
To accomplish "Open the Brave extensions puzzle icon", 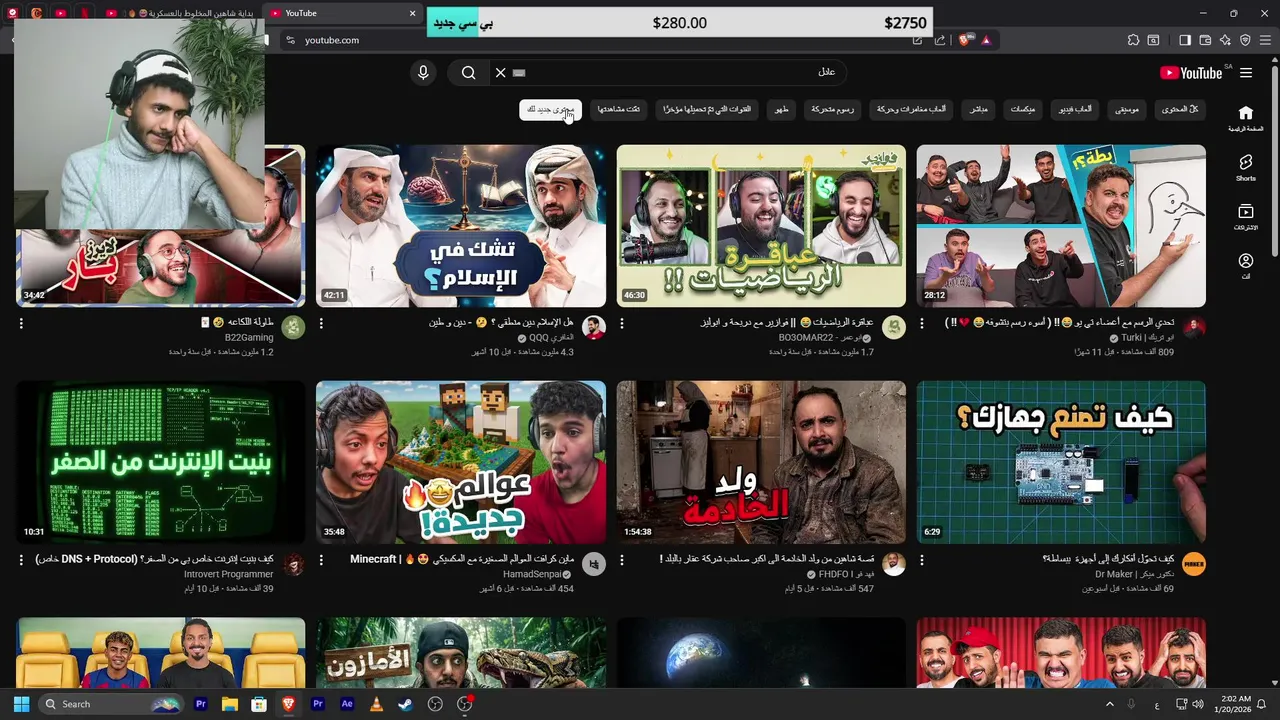I will pos(1133,40).
